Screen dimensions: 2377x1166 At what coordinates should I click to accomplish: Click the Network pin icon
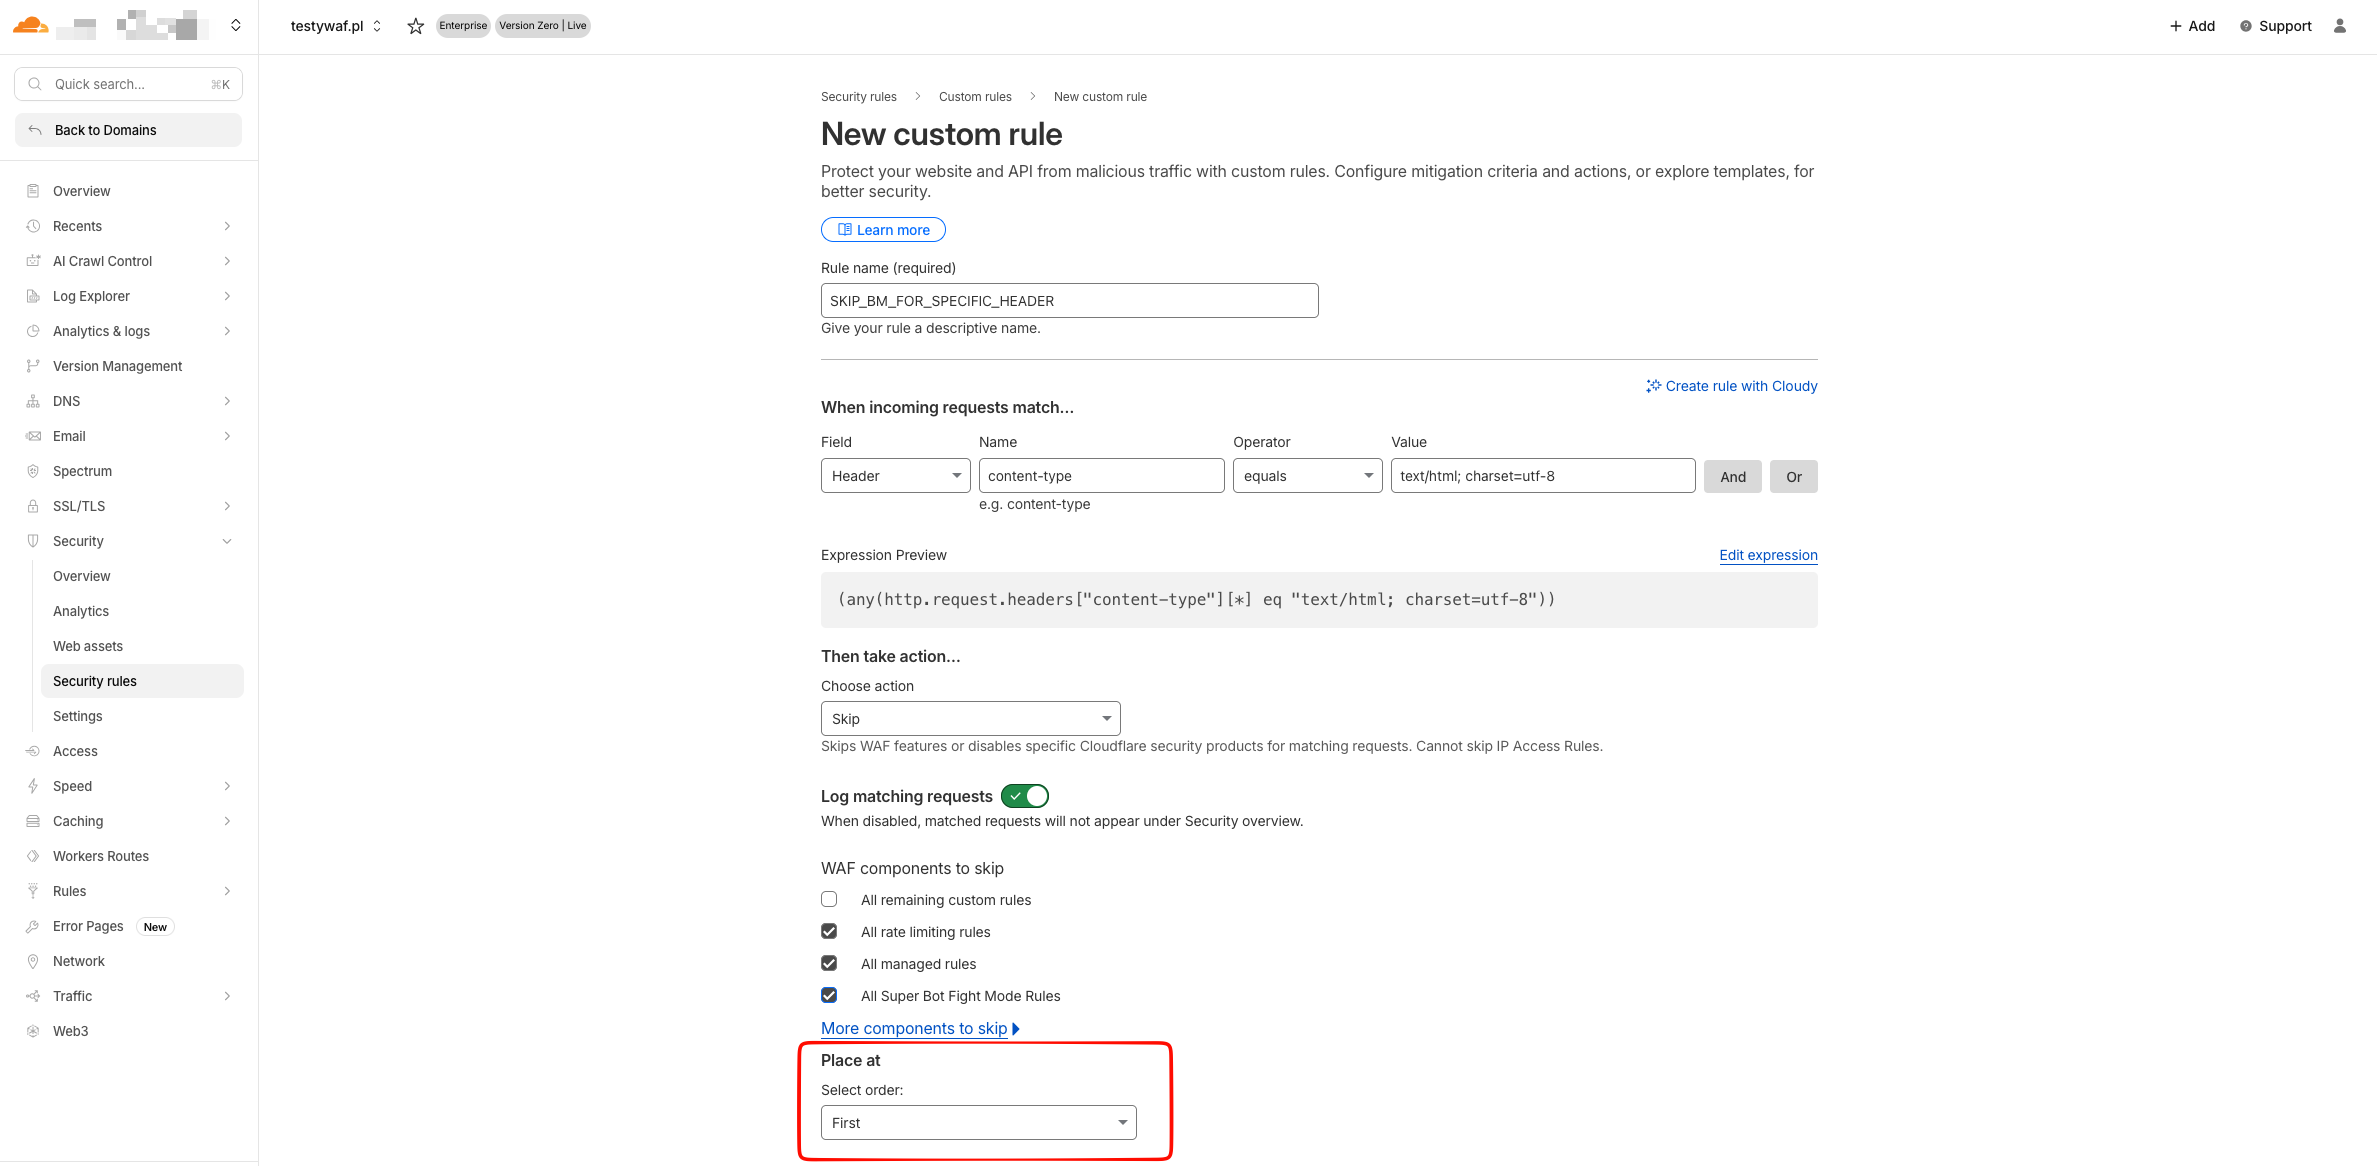(x=33, y=961)
